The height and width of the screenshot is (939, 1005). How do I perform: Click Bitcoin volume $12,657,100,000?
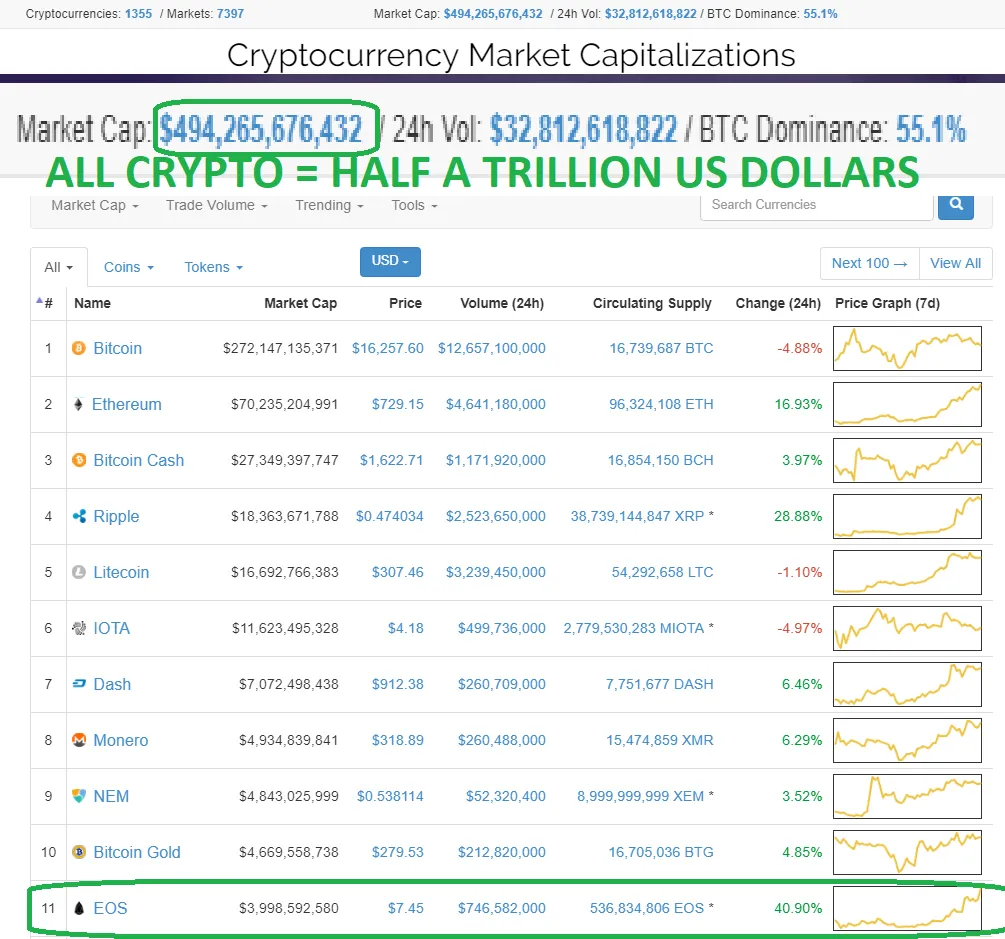point(492,348)
